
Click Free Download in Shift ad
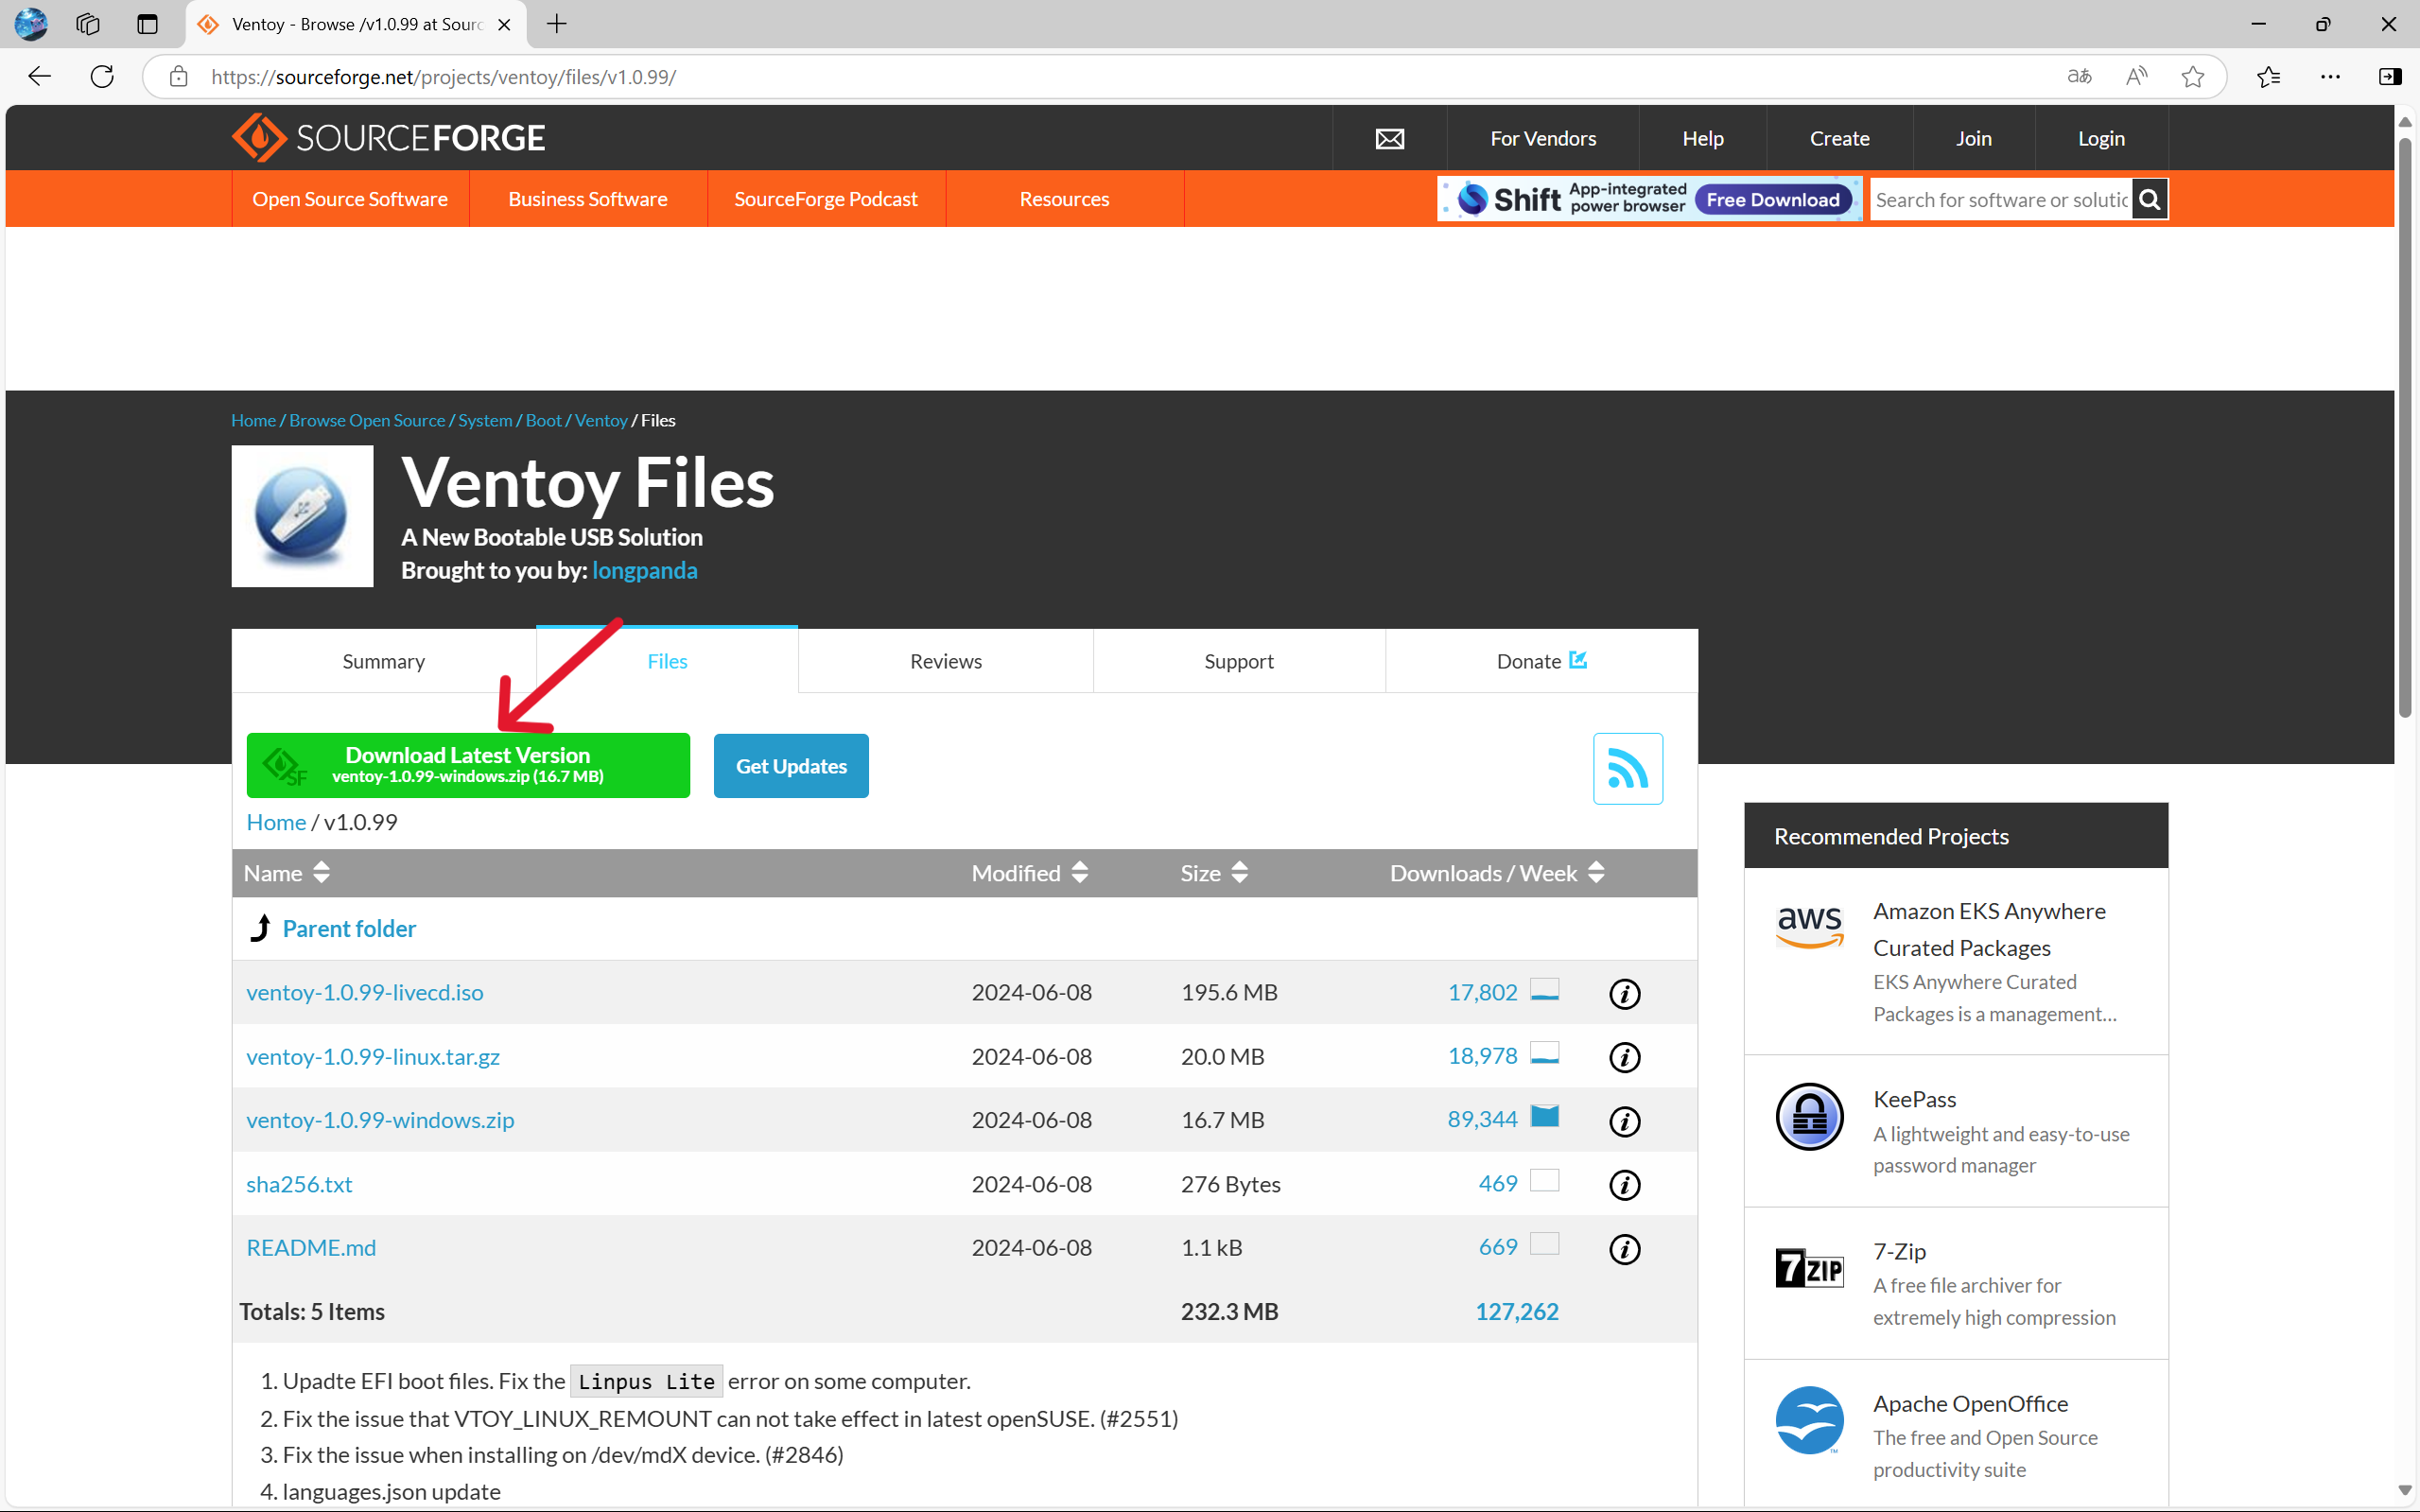pyautogui.click(x=1772, y=200)
